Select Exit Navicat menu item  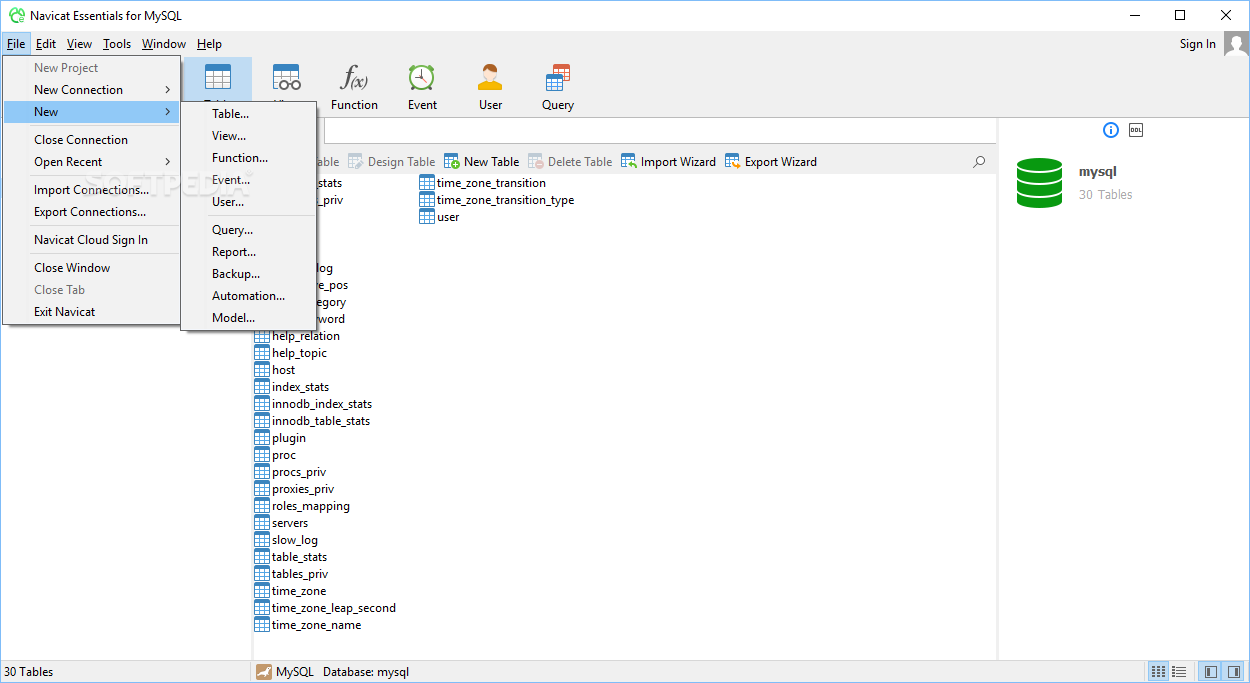pyautogui.click(x=92, y=312)
